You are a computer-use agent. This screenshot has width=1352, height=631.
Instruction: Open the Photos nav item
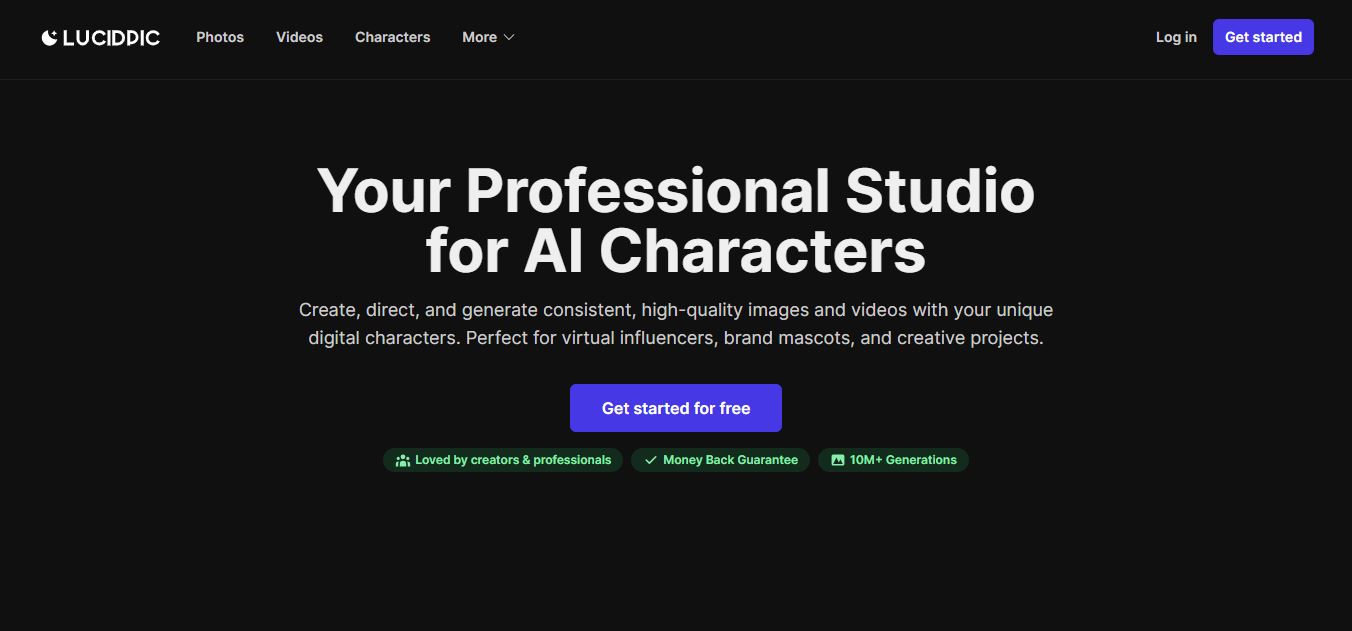[x=220, y=37]
